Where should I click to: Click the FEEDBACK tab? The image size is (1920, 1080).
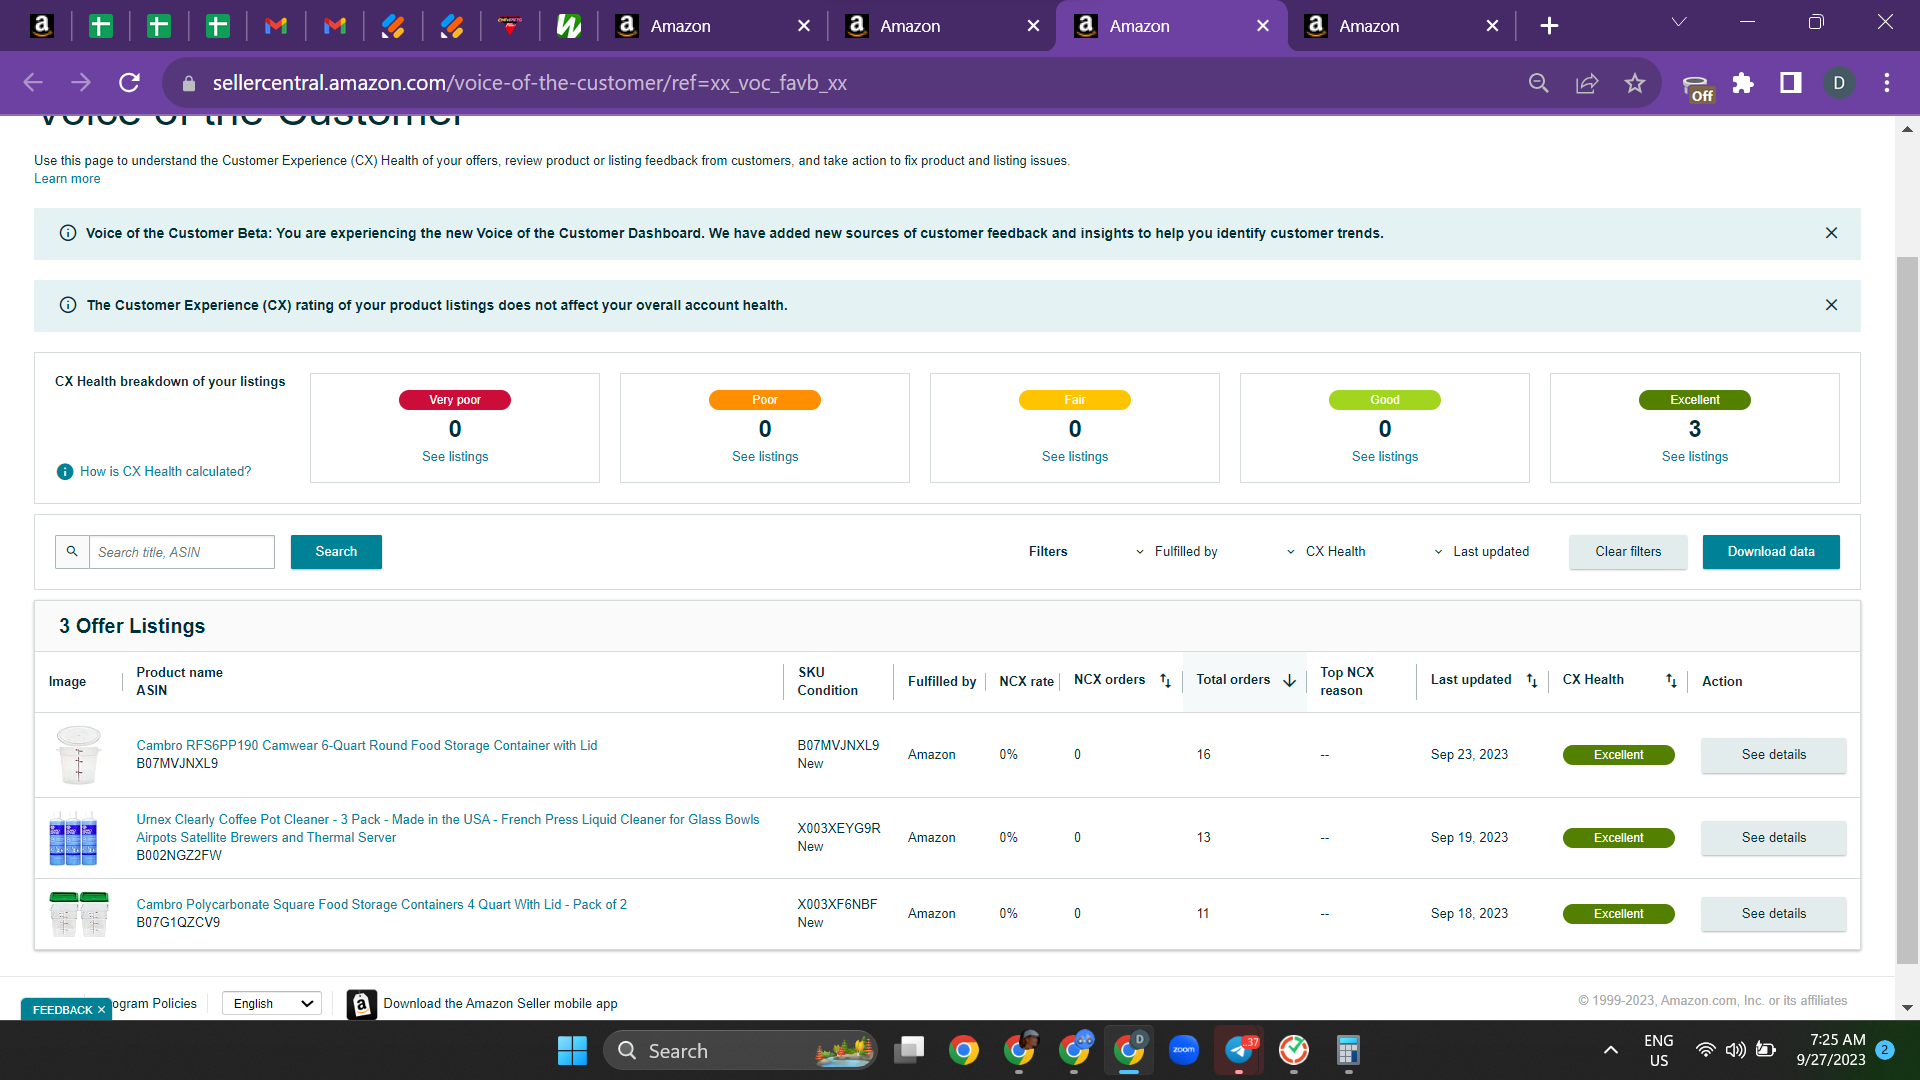[x=67, y=1010]
